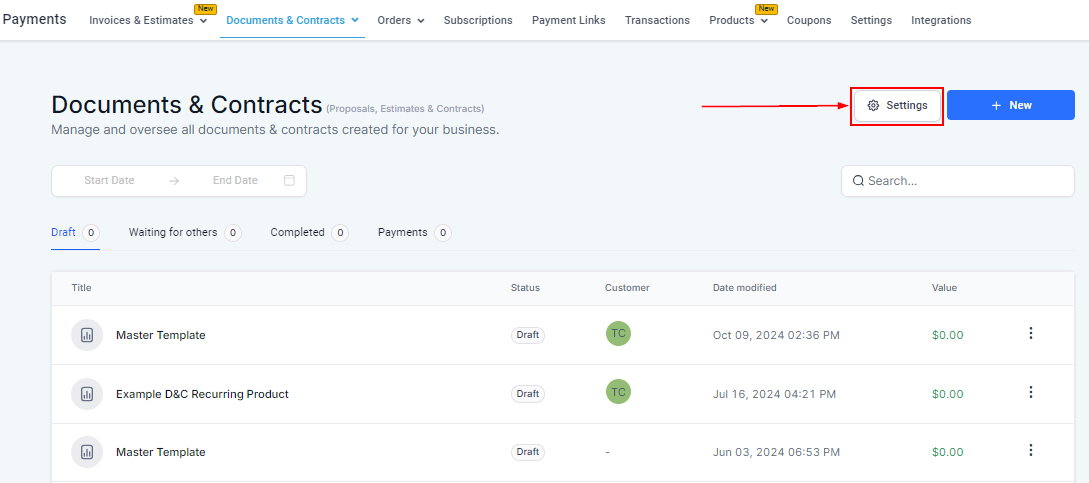Click the TC customer avatar dated Jul 16

[x=618, y=392]
